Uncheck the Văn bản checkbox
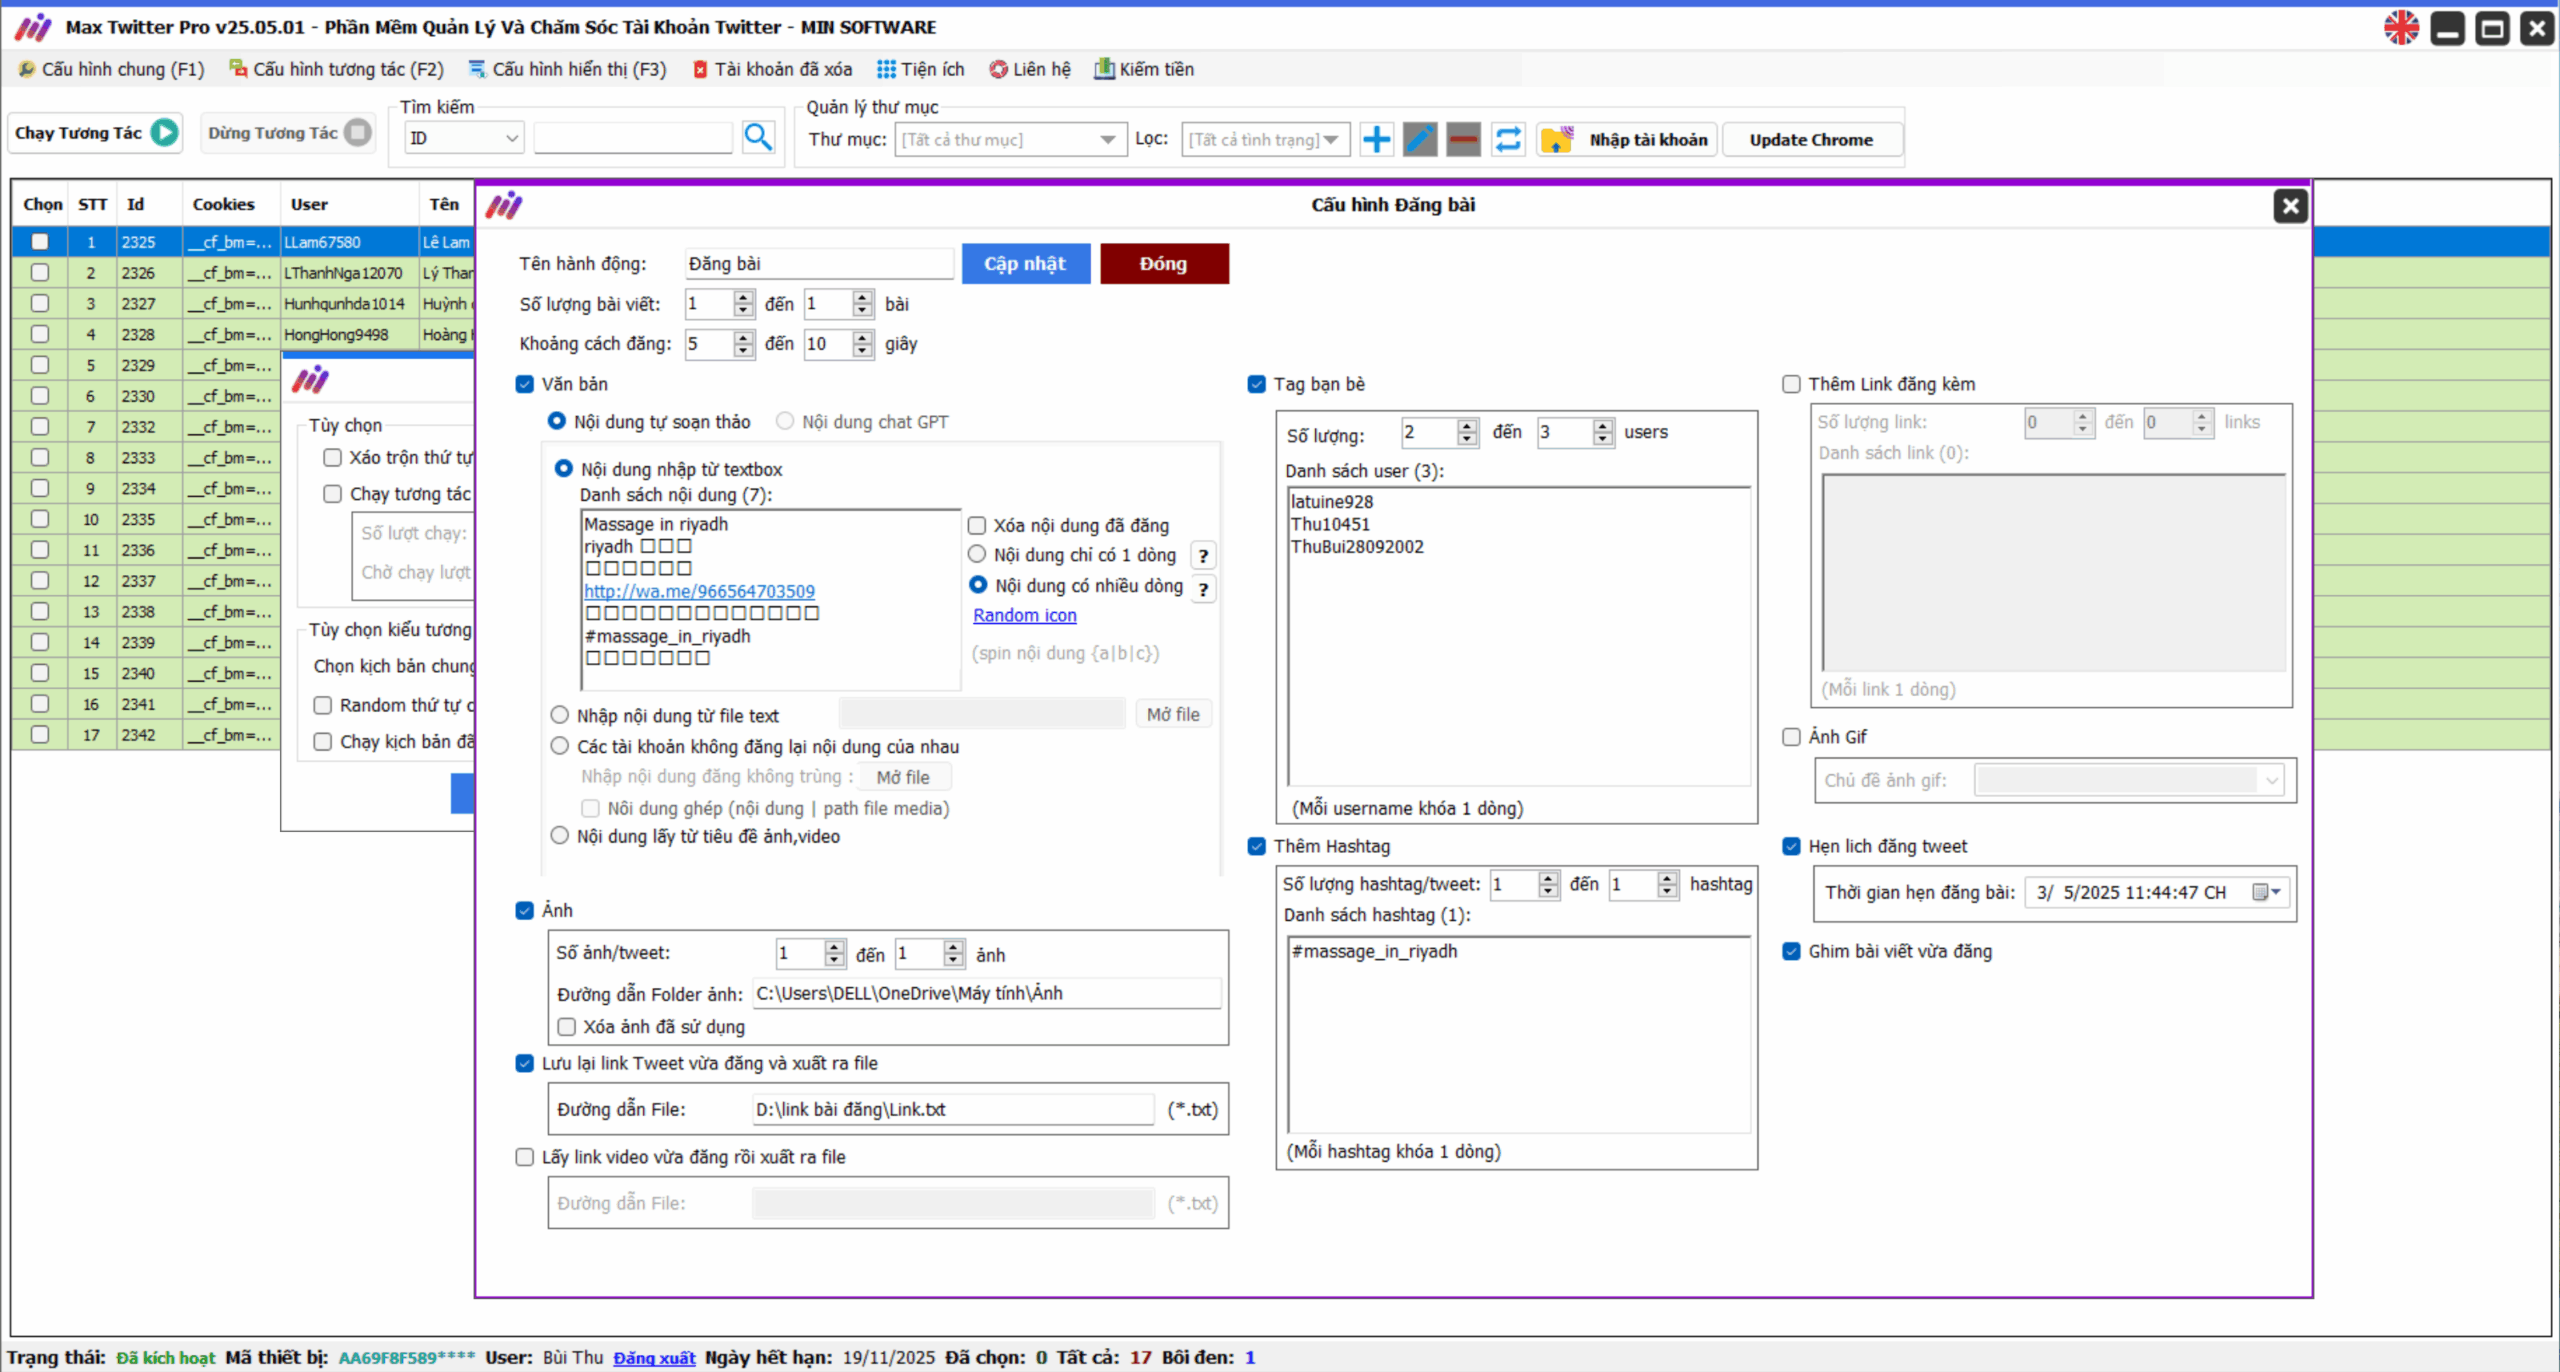Screen dimensions: 2560x1372 (525, 384)
